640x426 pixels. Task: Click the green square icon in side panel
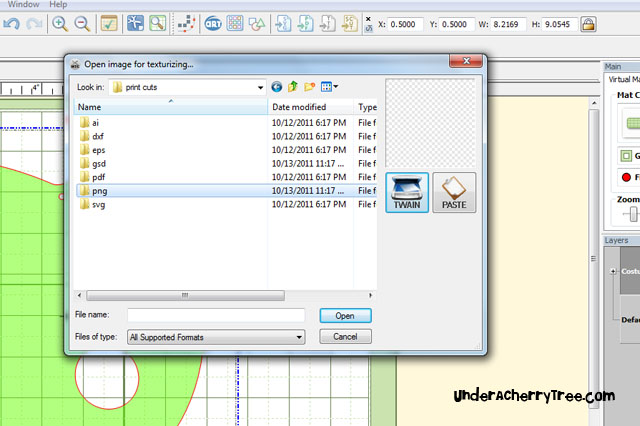(626, 155)
